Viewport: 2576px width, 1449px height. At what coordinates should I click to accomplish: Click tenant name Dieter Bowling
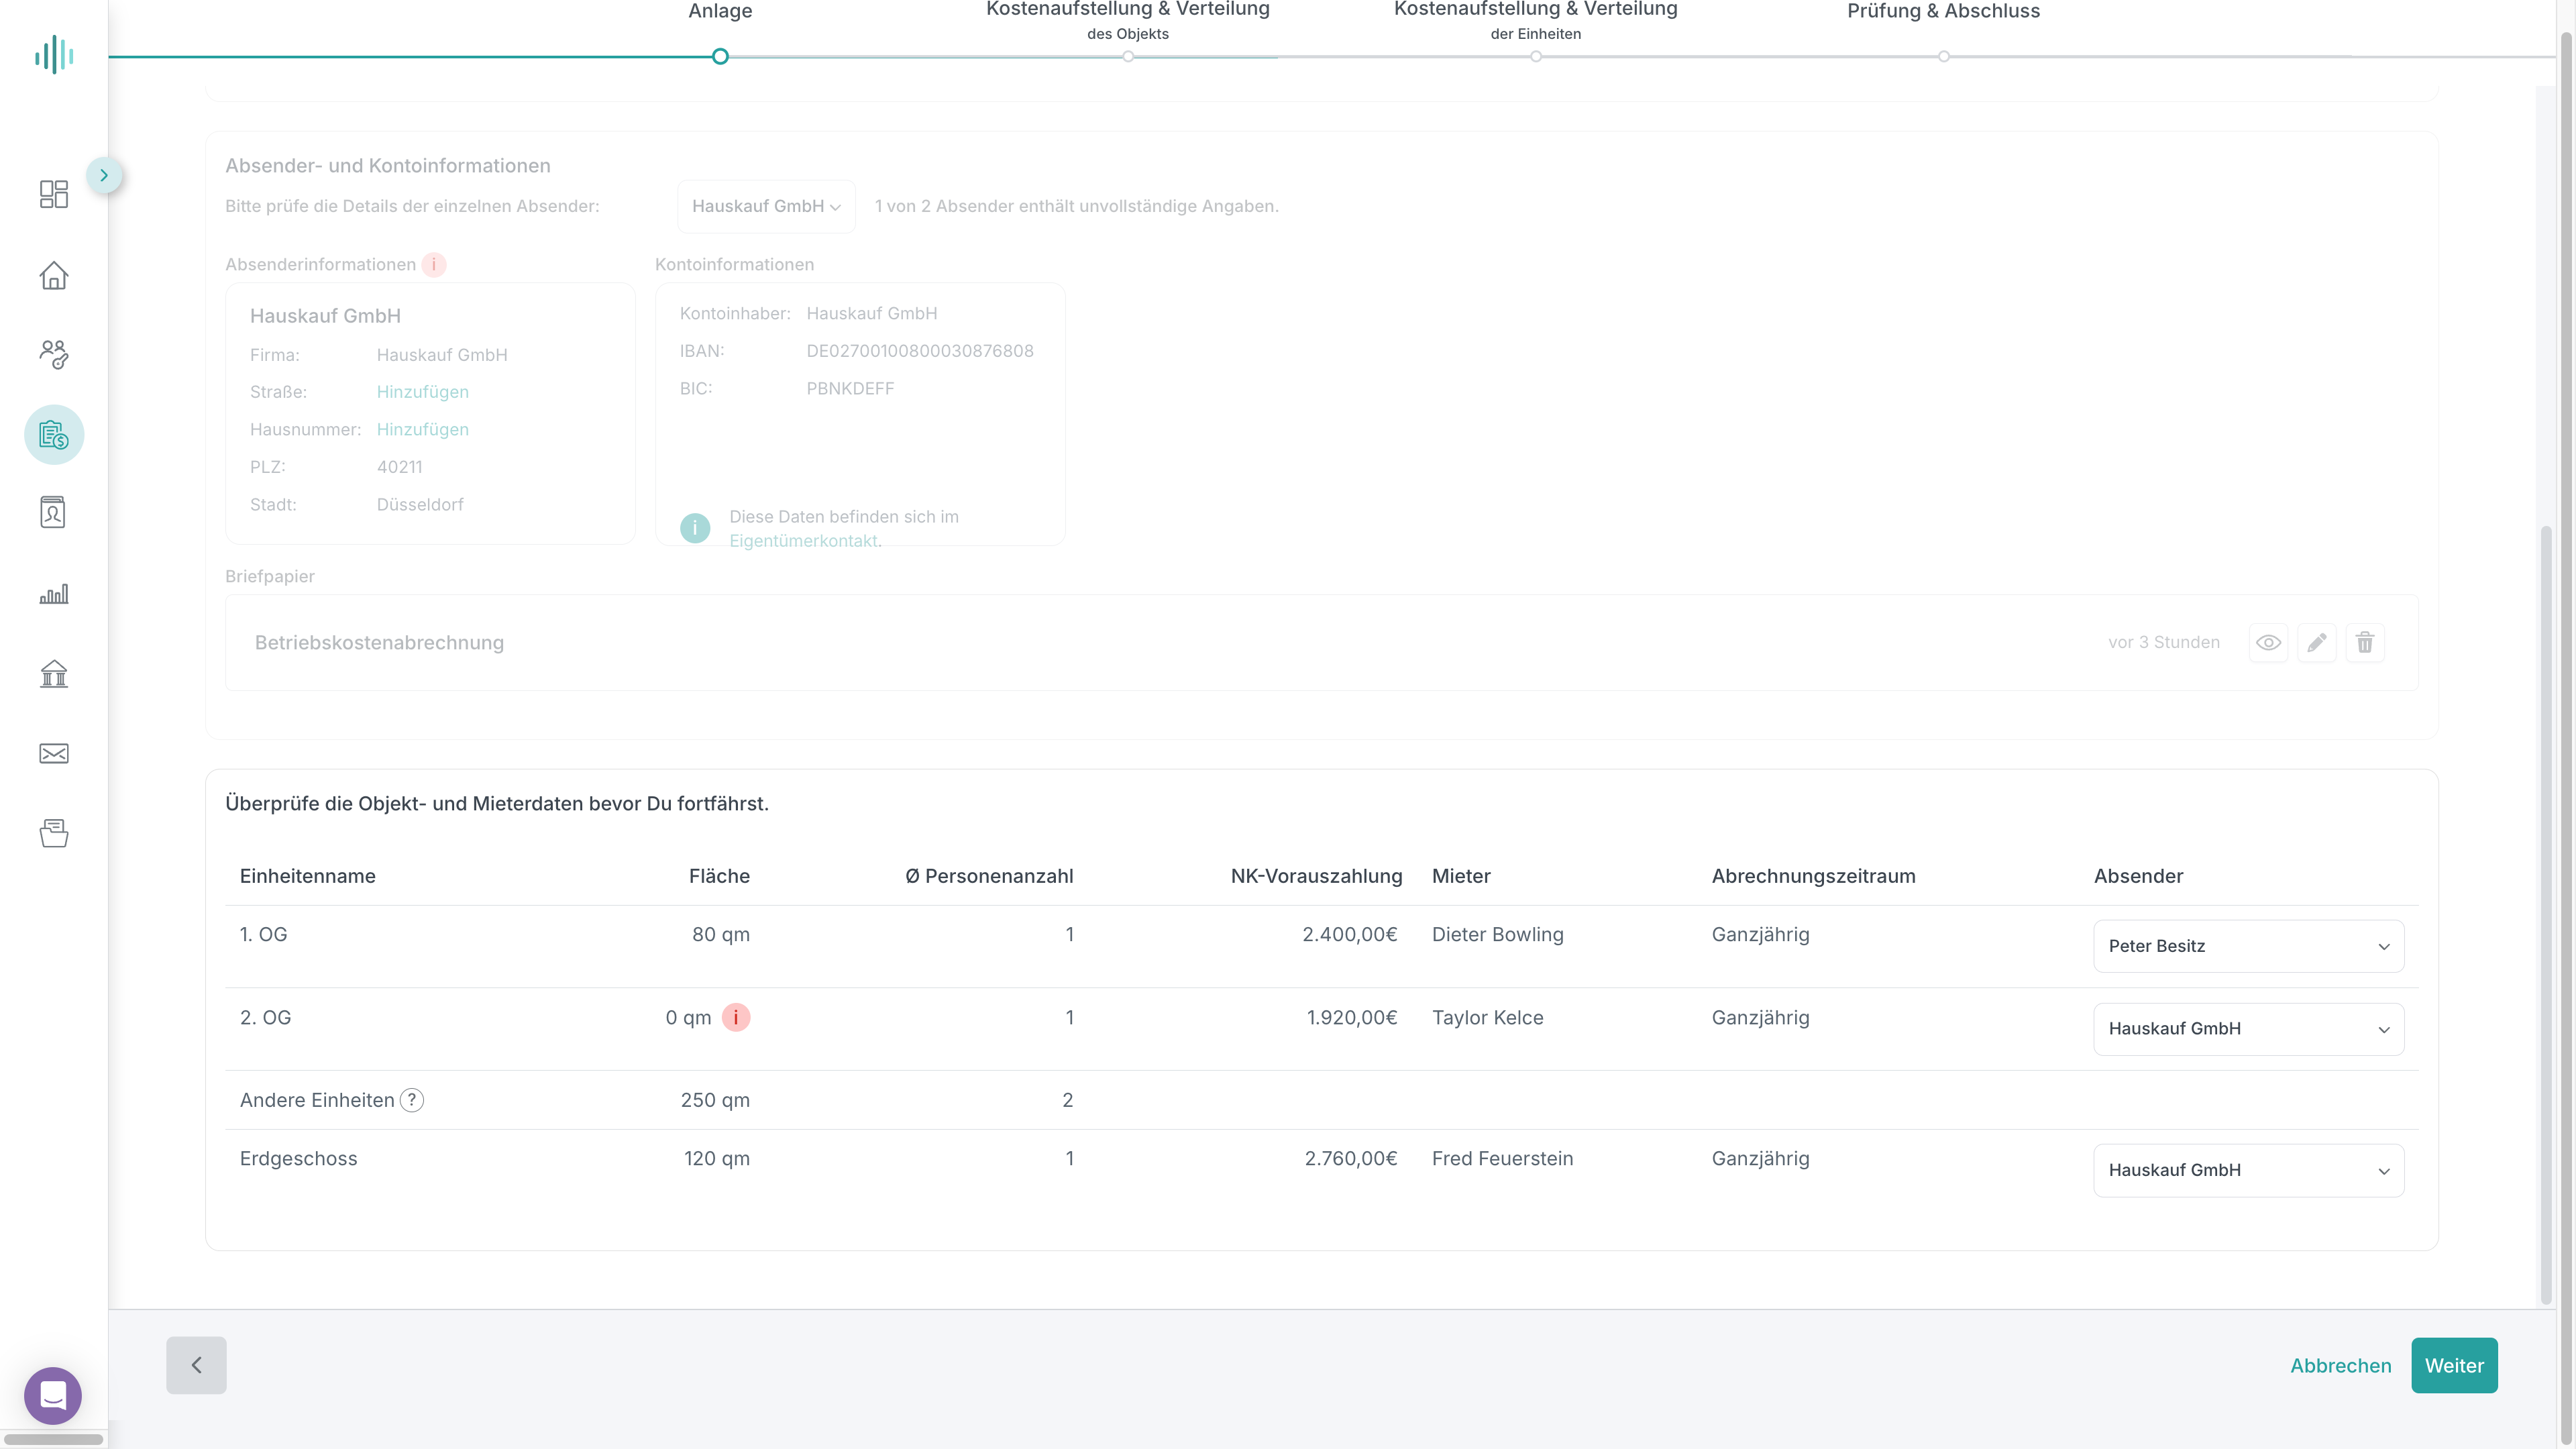pos(1497,934)
